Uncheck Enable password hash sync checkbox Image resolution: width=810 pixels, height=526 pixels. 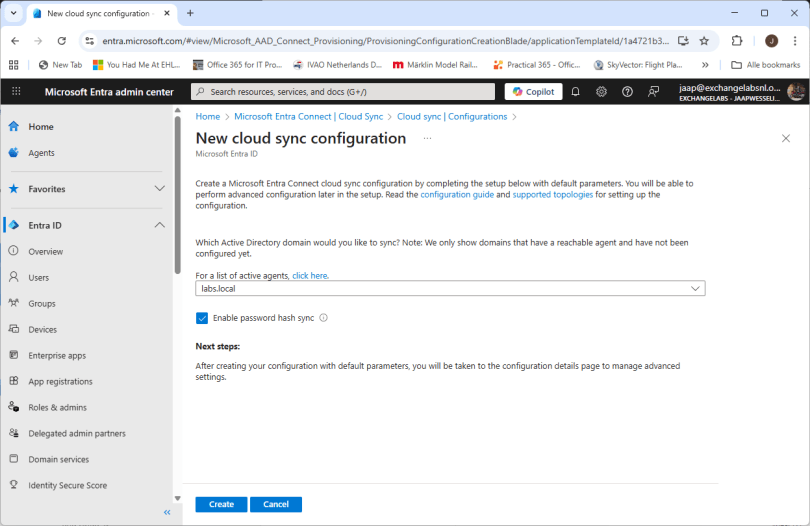tap(202, 318)
